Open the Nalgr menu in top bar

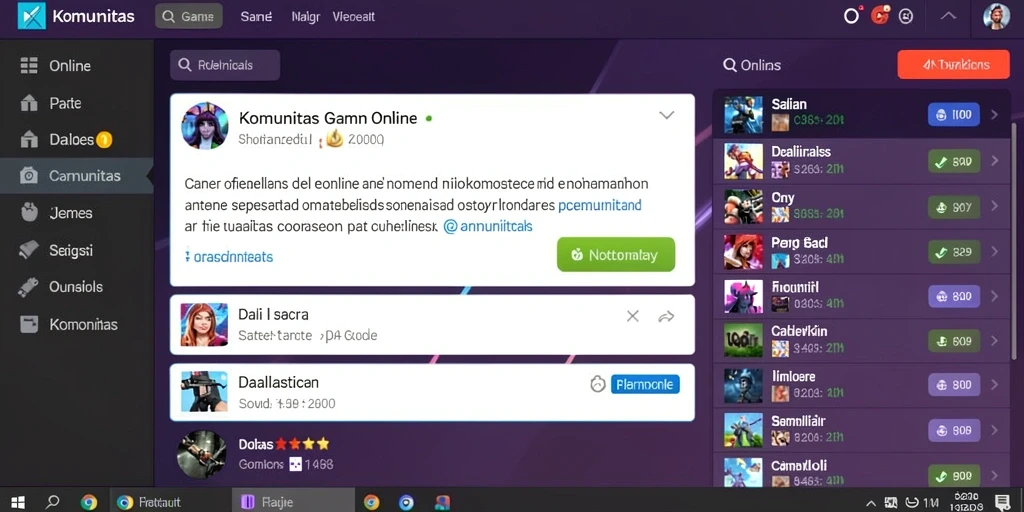[306, 17]
